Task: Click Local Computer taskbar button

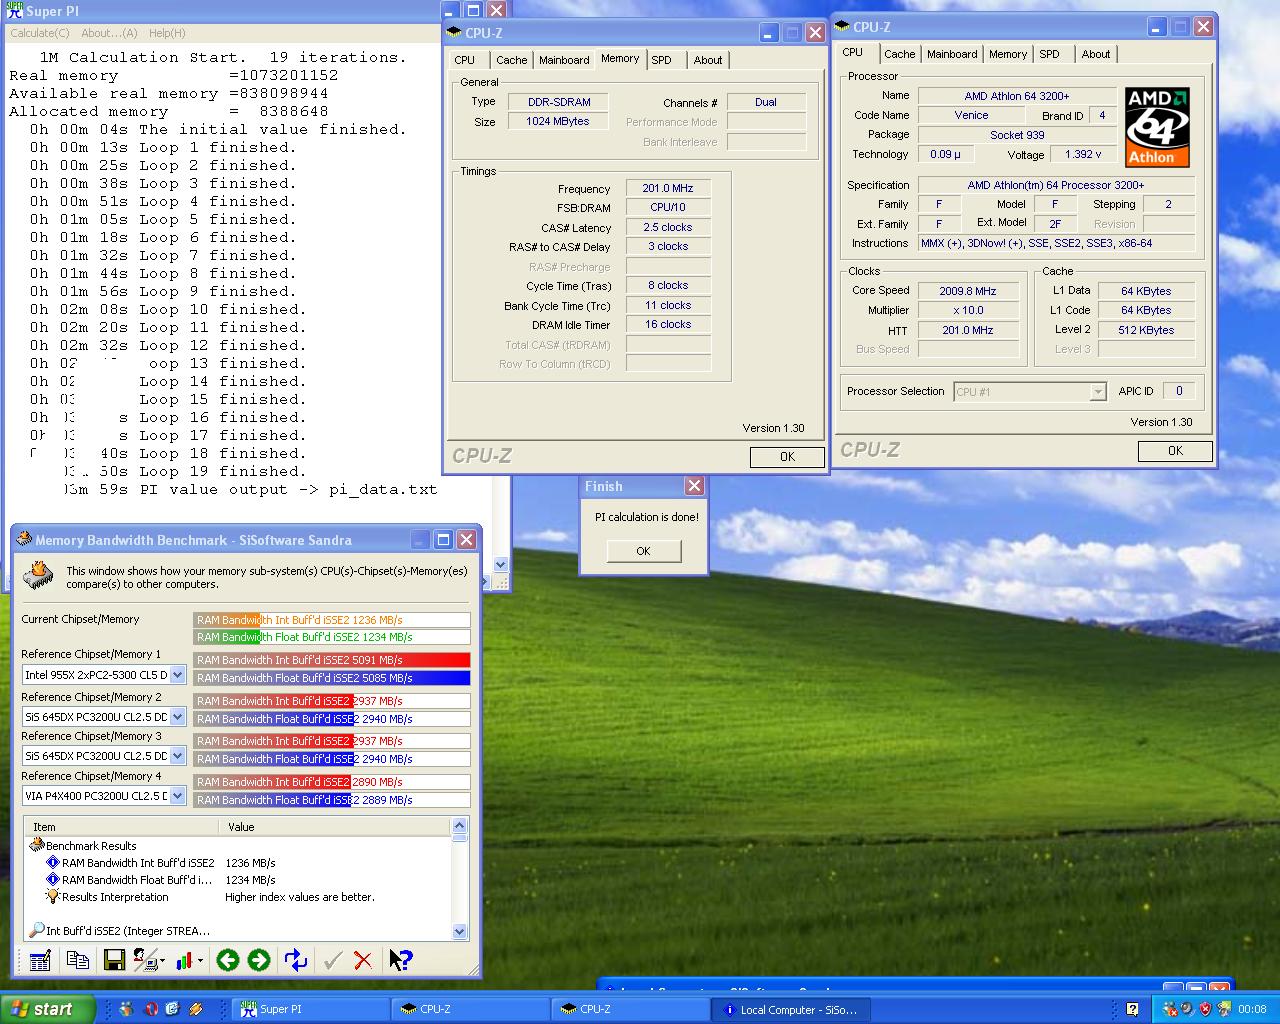Action: coord(790,1009)
